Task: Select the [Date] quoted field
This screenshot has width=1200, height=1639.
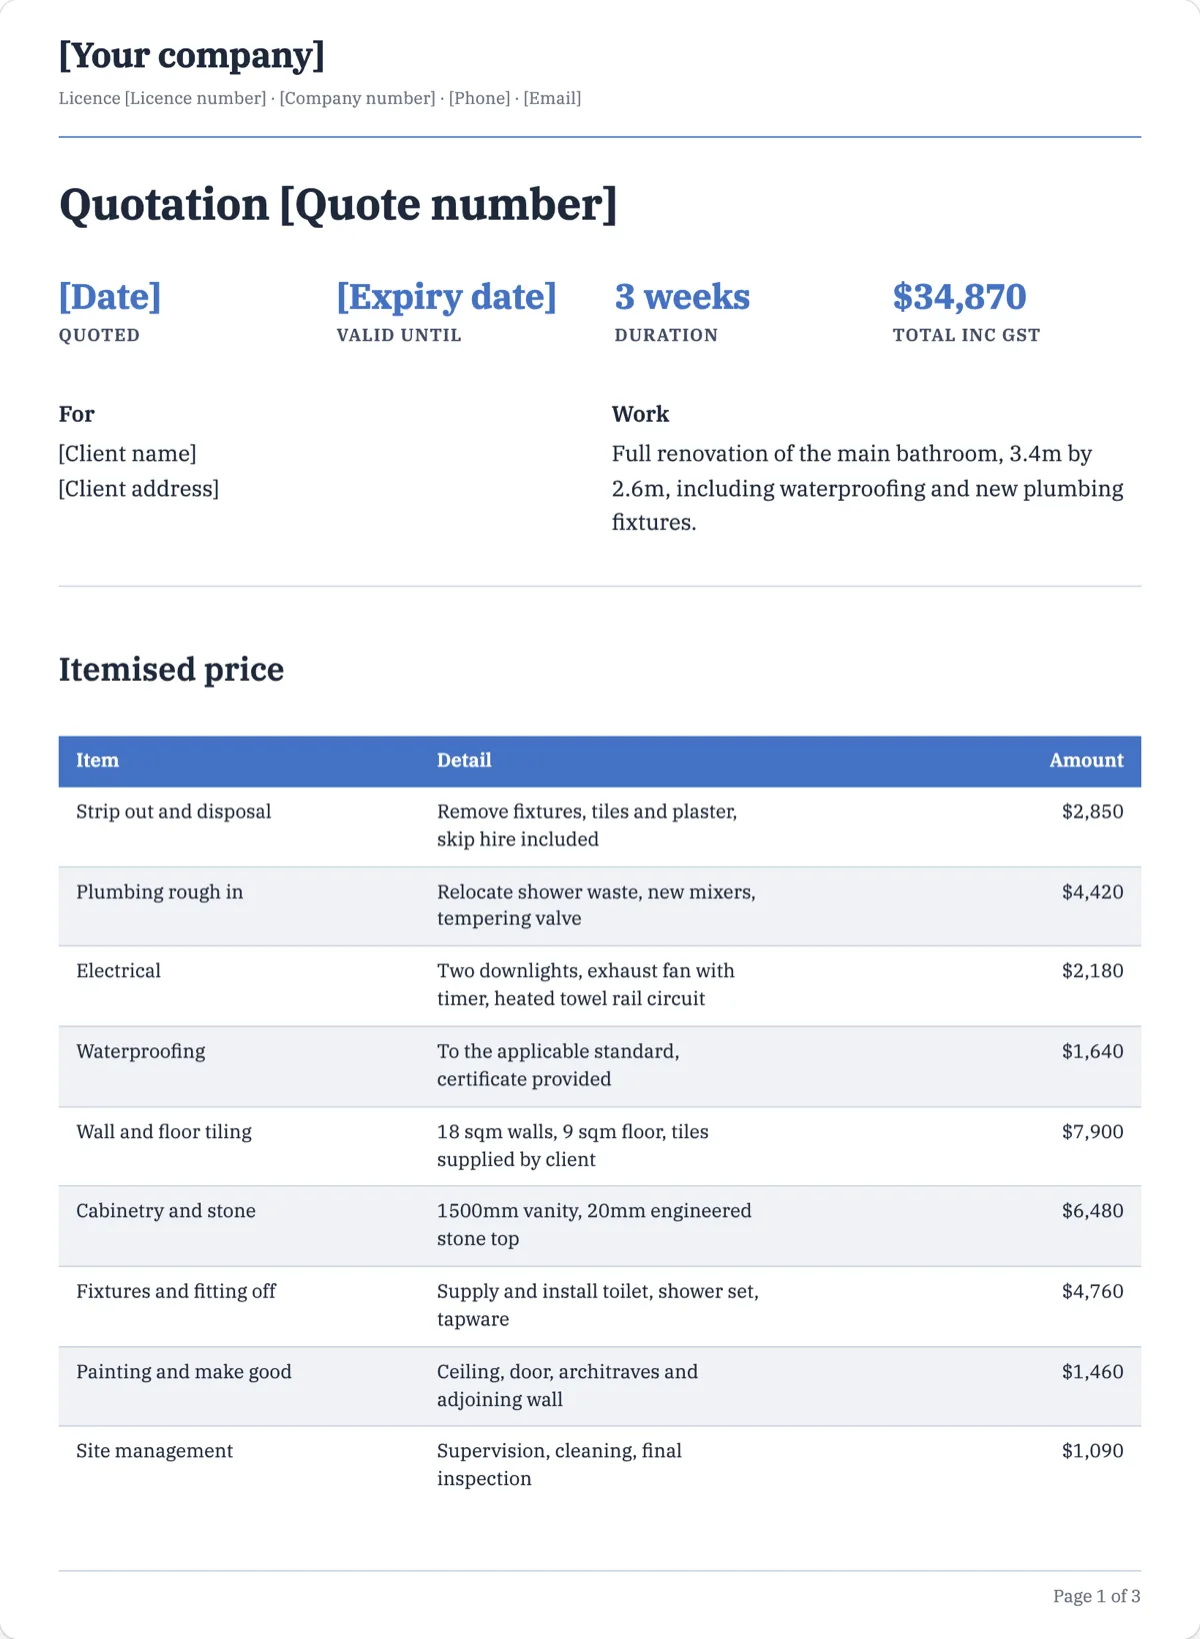Action: [110, 297]
